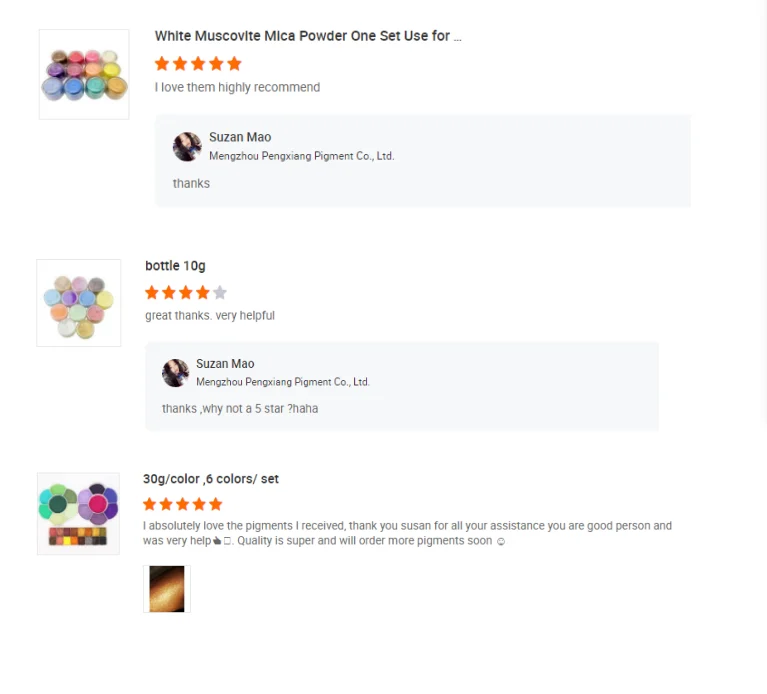Click the White Muscovite Mica Powder title
This screenshot has height=694, width=767.
[308, 36]
